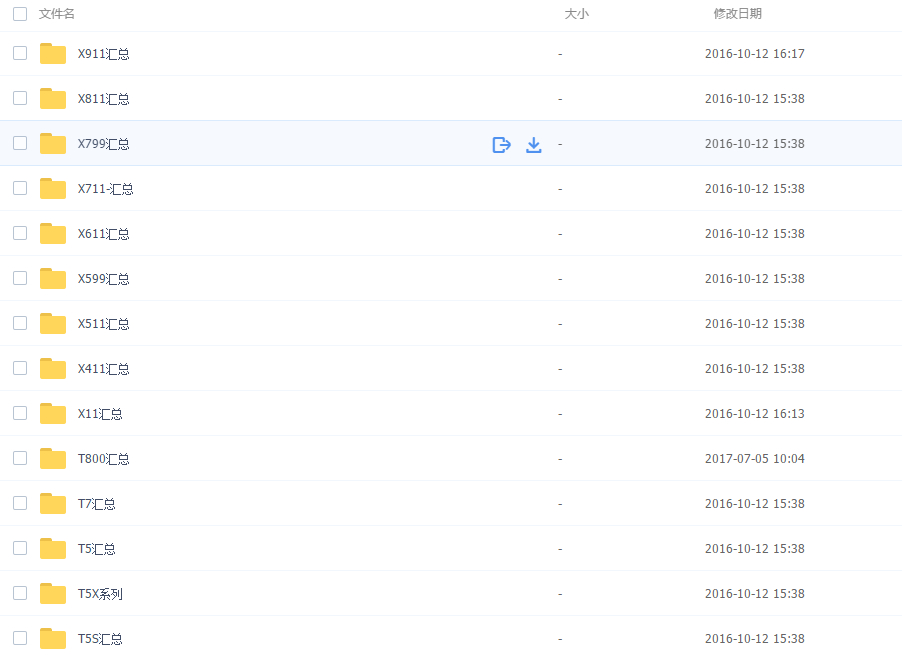Image resolution: width=902 pixels, height=655 pixels.
Task: Open the X711-汇总 folder icon
Action: [53, 189]
